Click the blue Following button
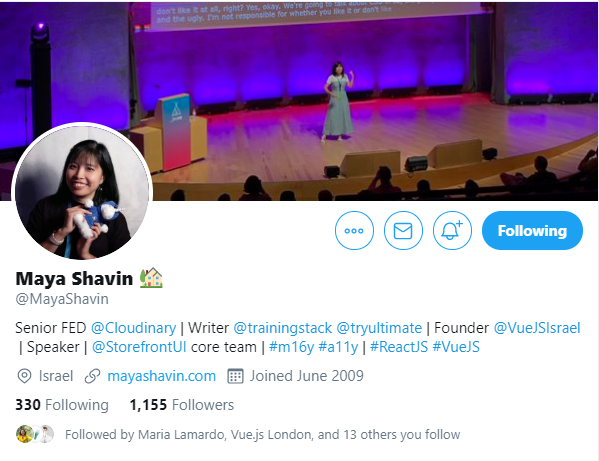This screenshot has height=461, width=599. 532,230
